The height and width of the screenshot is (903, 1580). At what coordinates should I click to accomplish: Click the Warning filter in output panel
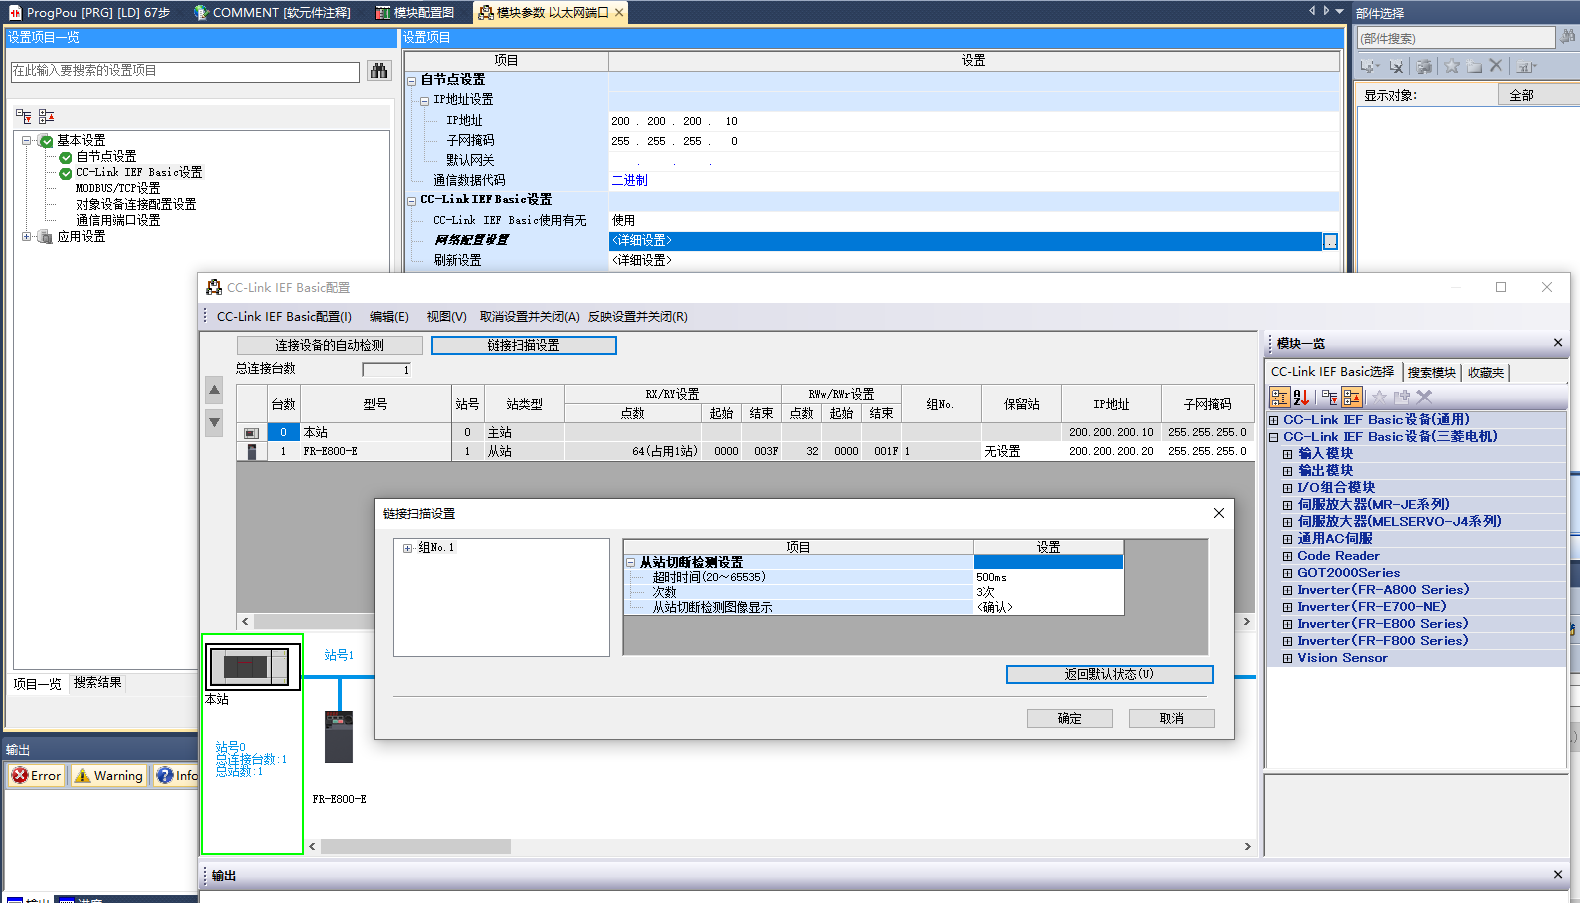[x=109, y=775]
